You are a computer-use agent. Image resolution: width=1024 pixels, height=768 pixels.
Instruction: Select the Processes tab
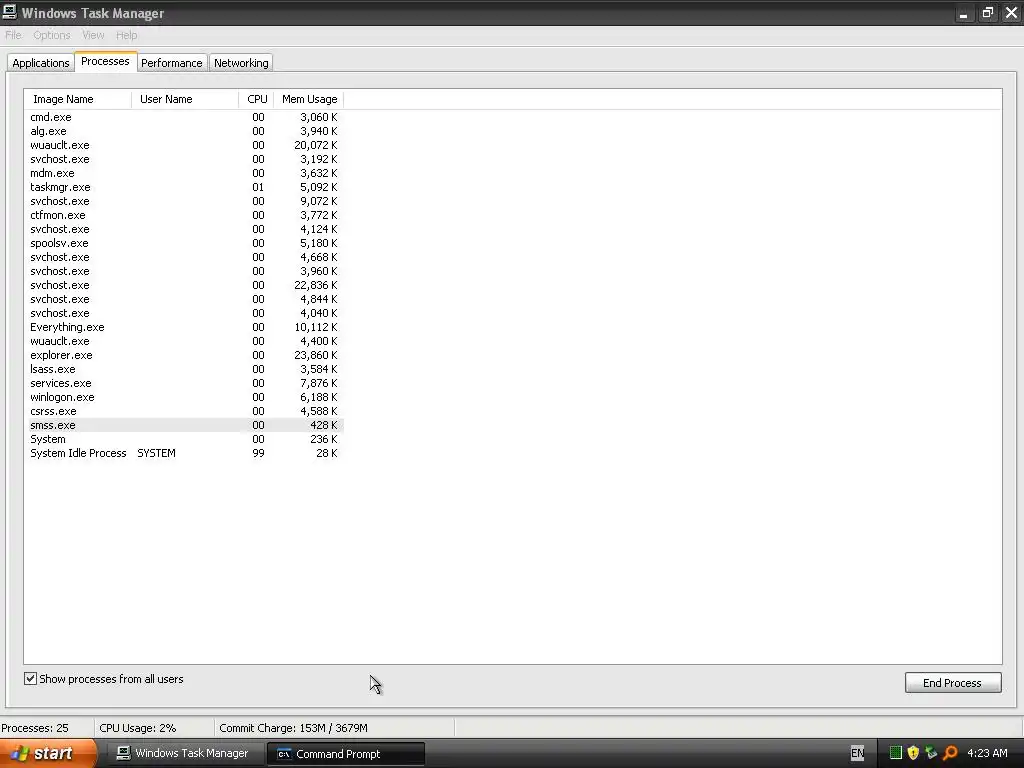[105, 61]
